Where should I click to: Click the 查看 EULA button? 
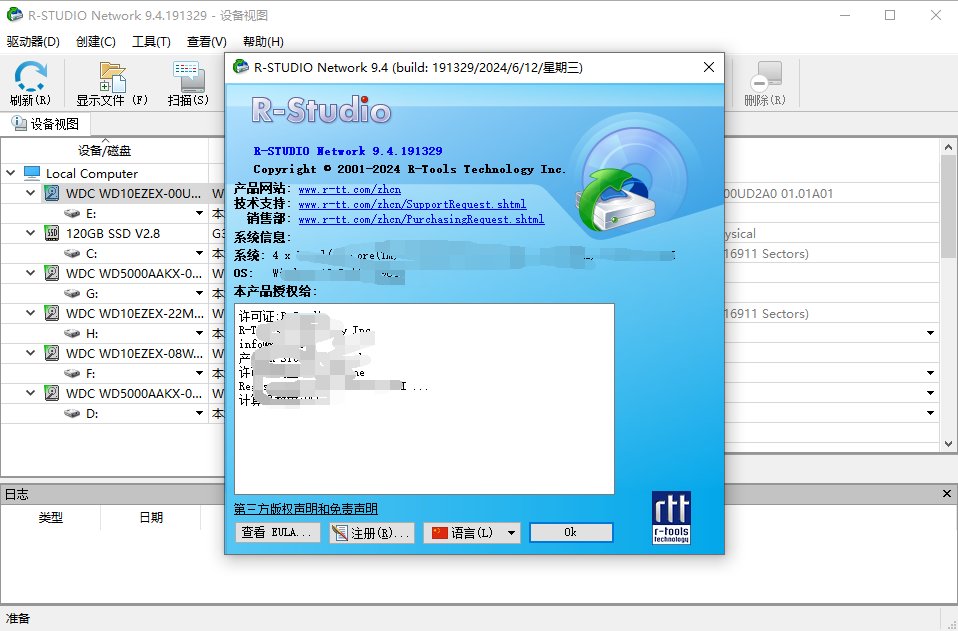click(277, 533)
